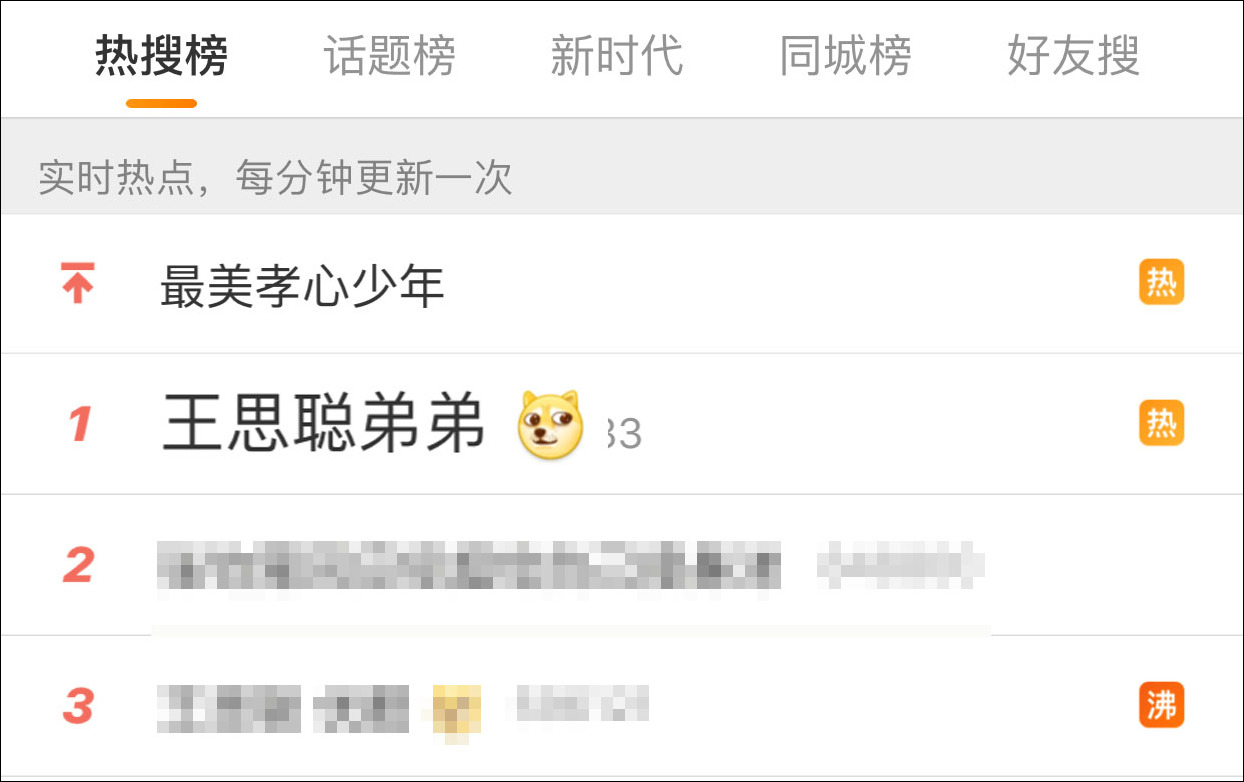Open the 最美孝心少年 topic
Screen dimensions: 1244x782
(x=302, y=287)
